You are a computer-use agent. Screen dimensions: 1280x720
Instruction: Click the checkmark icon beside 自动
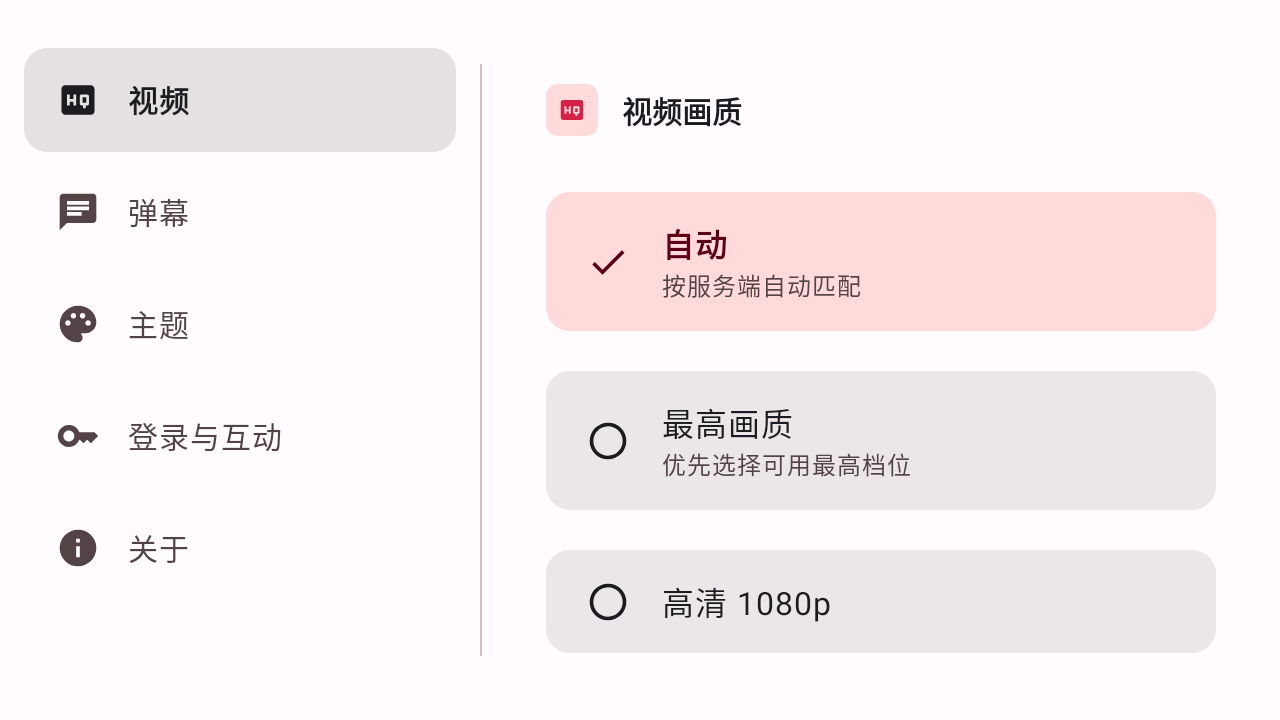click(x=608, y=262)
